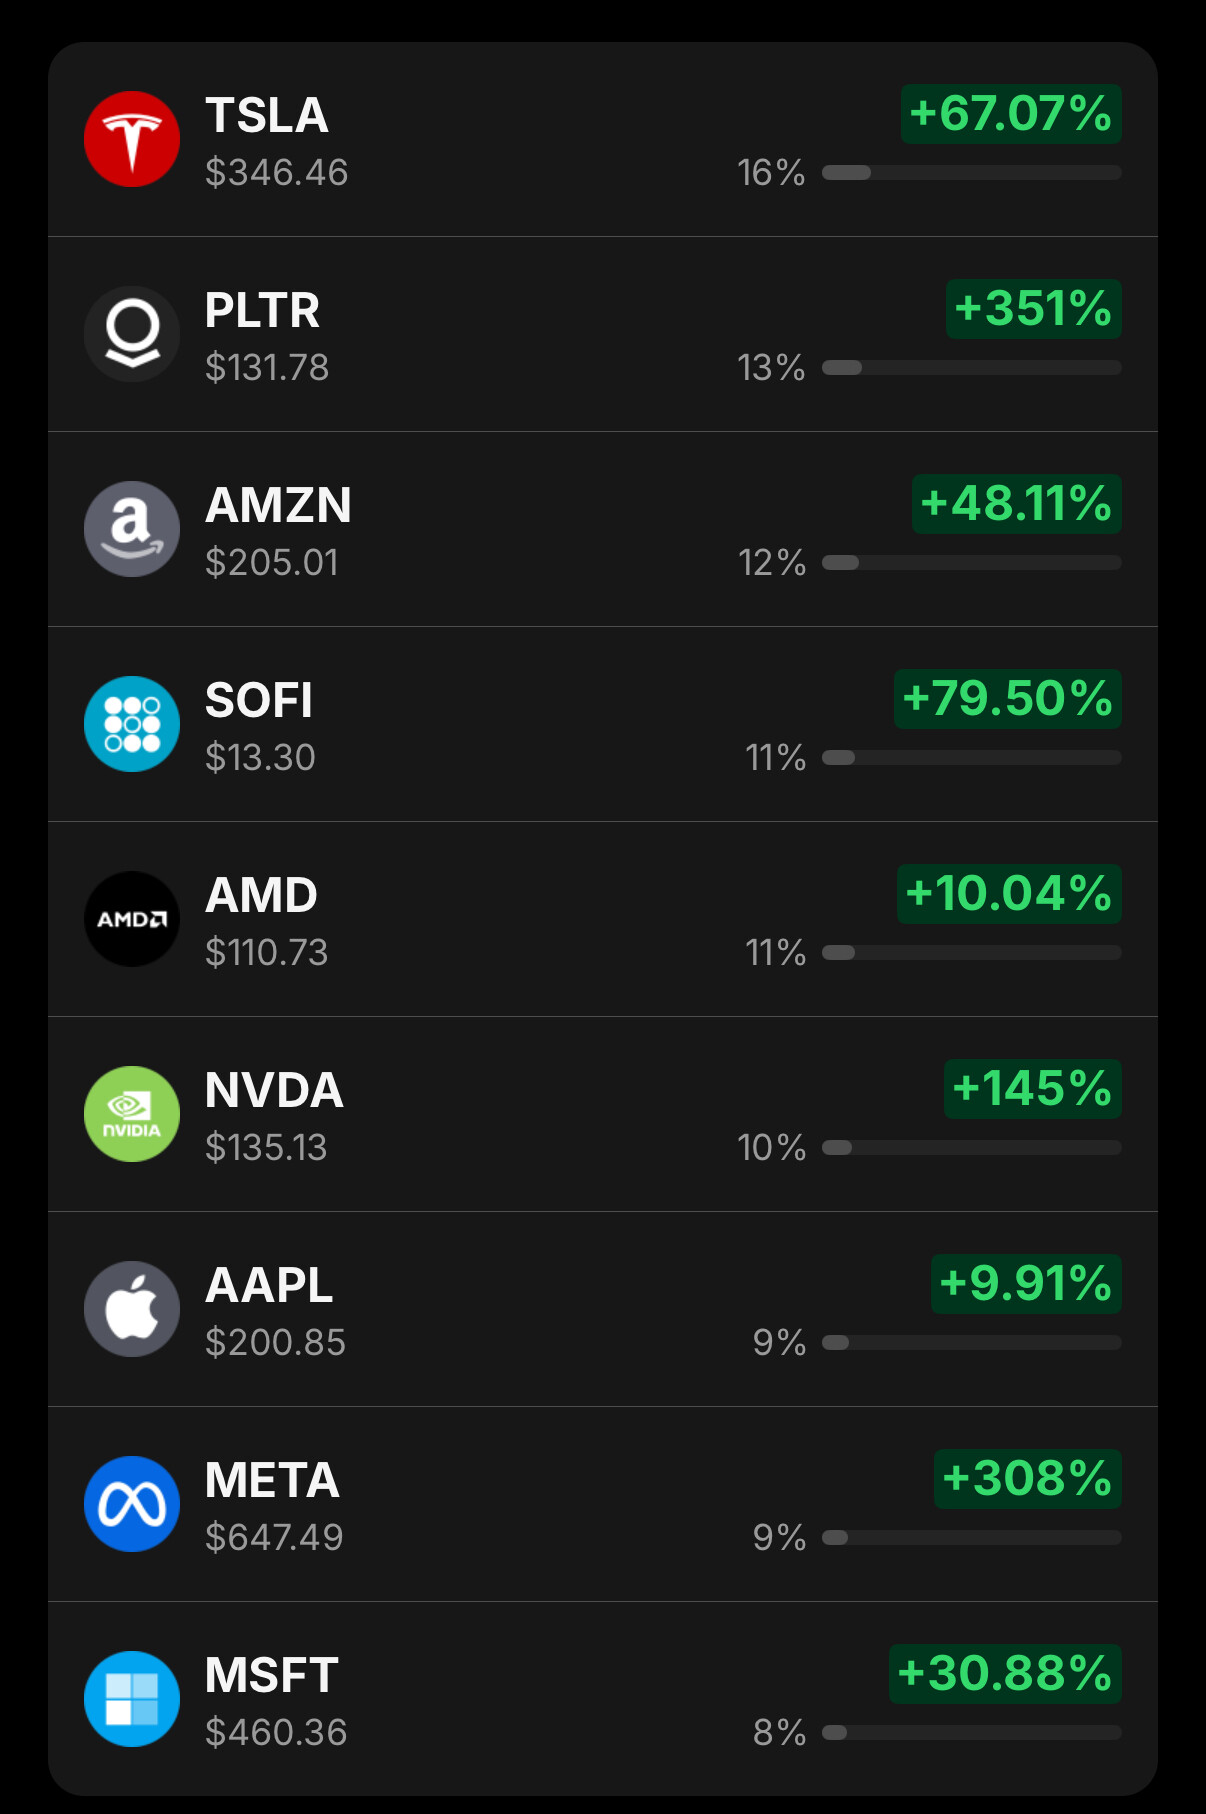Tap the NVIDIA logo icon
This screenshot has height=1814, width=1206.
coord(132,1114)
